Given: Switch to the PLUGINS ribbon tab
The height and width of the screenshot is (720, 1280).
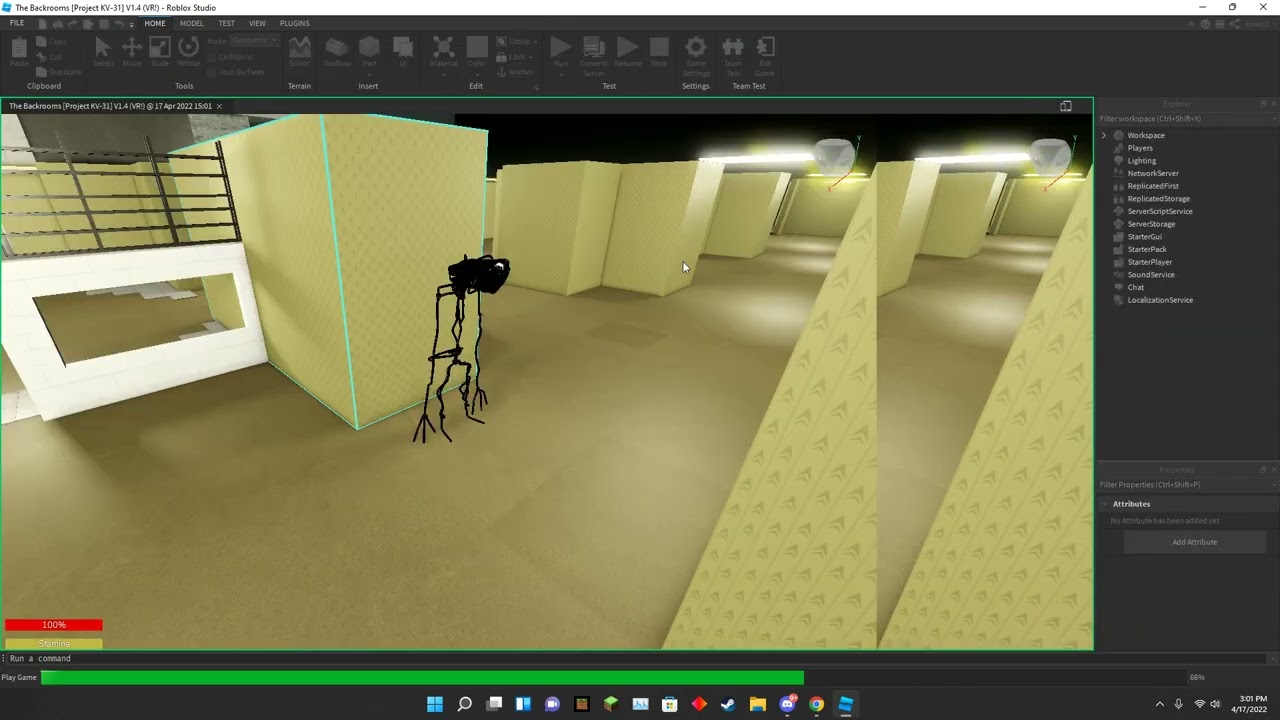Looking at the screenshot, I should pos(295,23).
